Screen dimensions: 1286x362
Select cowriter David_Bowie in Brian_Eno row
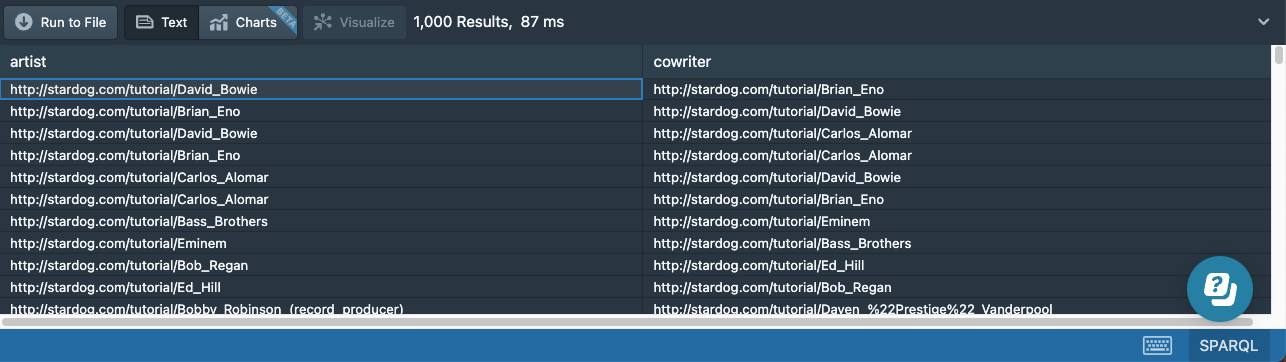[x=957, y=111]
